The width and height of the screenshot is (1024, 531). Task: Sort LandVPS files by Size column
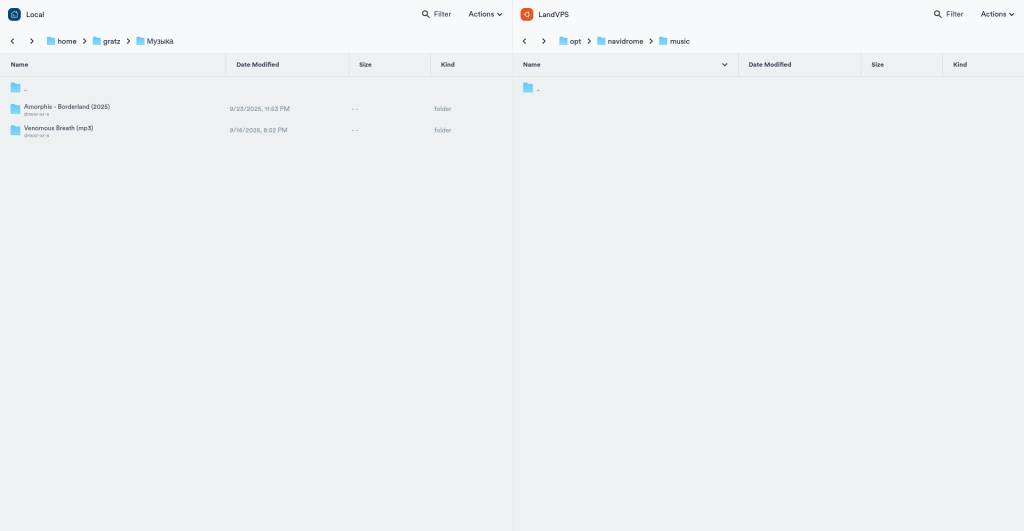(x=877, y=64)
